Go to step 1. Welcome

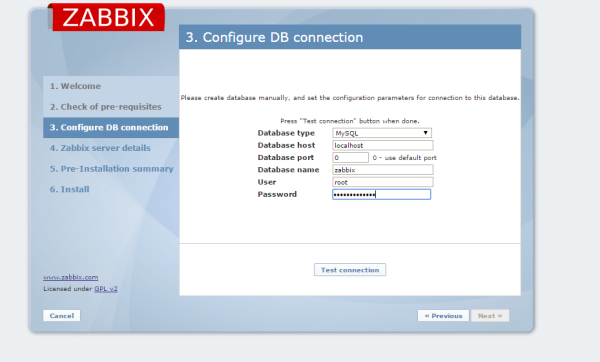[x=75, y=86]
